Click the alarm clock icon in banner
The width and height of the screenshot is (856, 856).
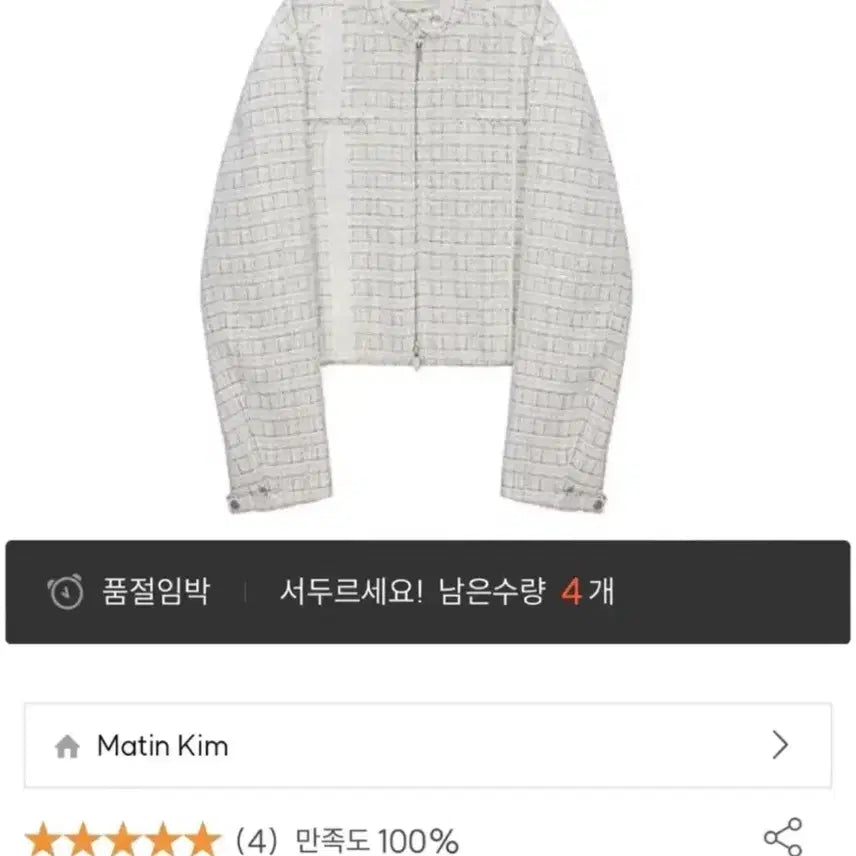tap(63, 589)
